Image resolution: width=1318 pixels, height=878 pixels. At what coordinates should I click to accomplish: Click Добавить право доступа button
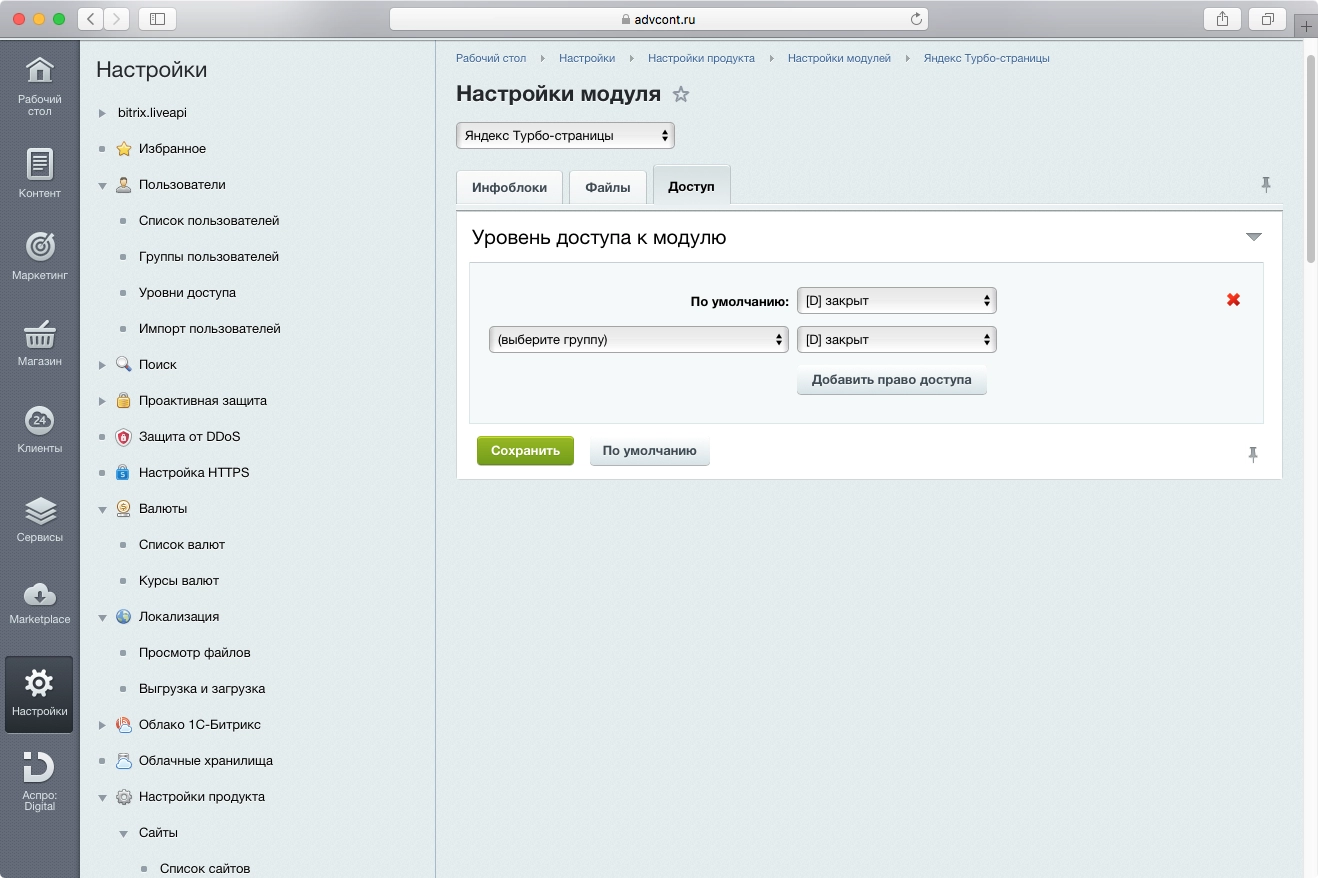tap(892, 380)
